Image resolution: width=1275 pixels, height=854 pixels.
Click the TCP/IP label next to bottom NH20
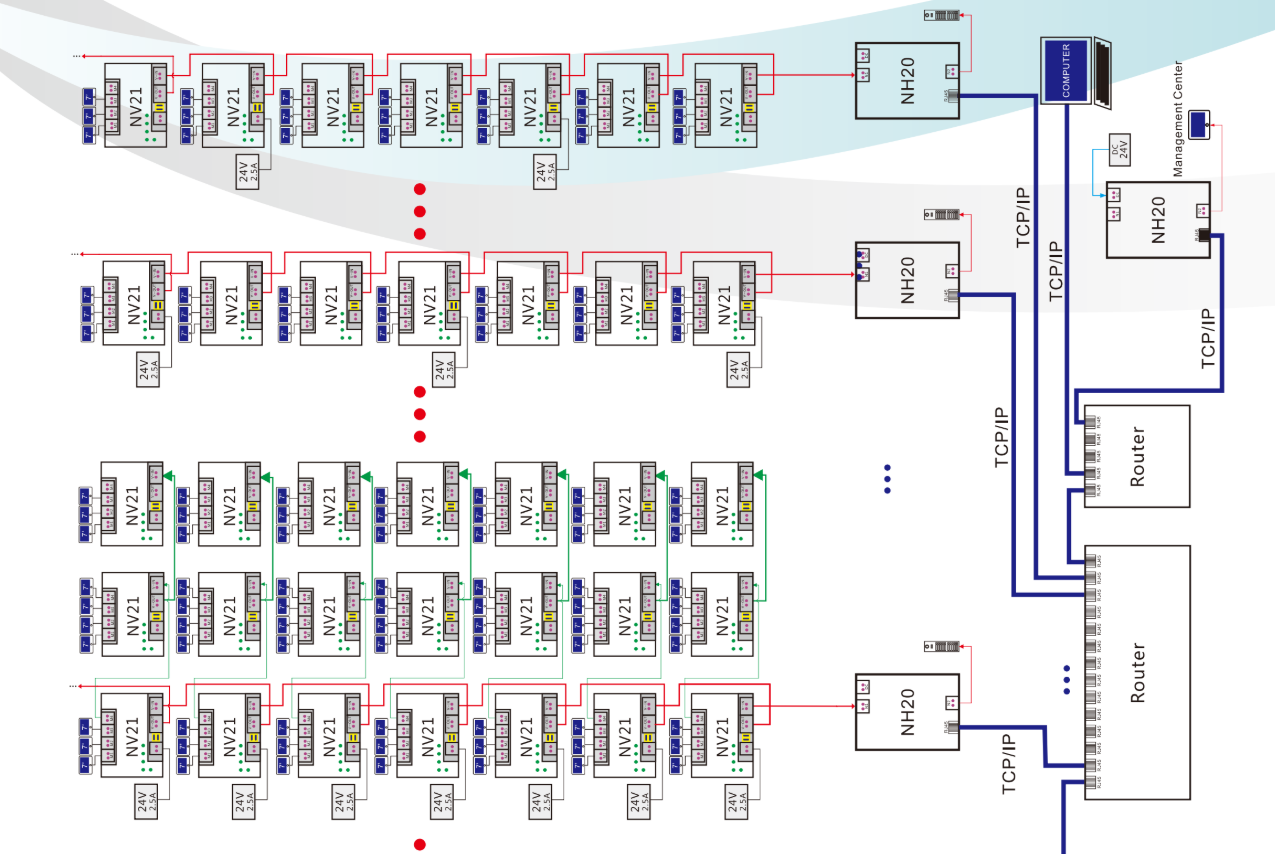(x=1010, y=765)
